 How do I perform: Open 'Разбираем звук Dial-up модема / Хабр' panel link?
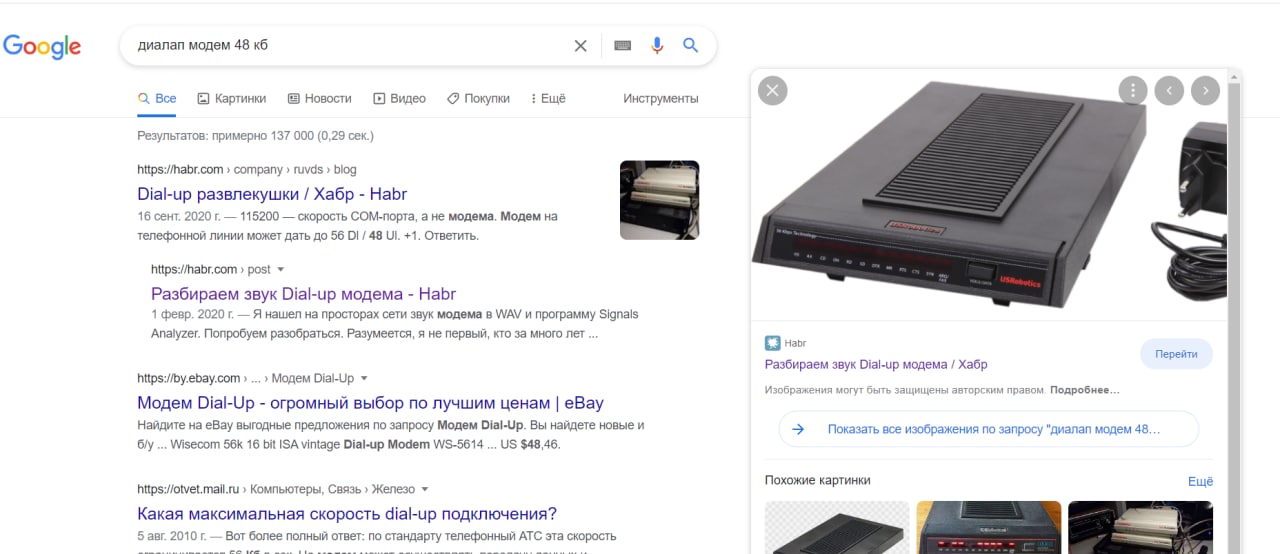(x=876, y=364)
